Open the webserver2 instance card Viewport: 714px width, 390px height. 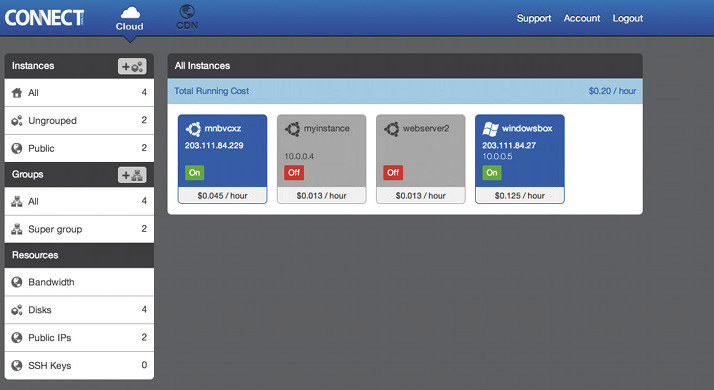point(421,159)
